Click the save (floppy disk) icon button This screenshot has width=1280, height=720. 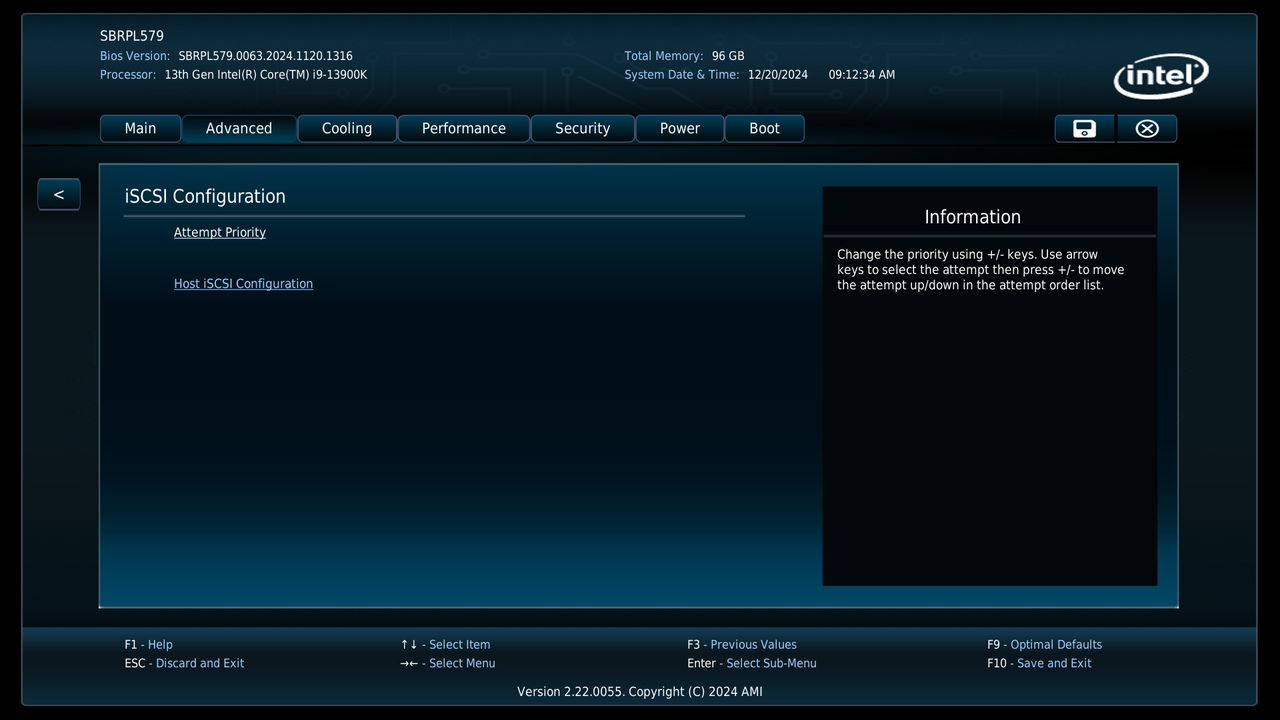click(x=1084, y=128)
